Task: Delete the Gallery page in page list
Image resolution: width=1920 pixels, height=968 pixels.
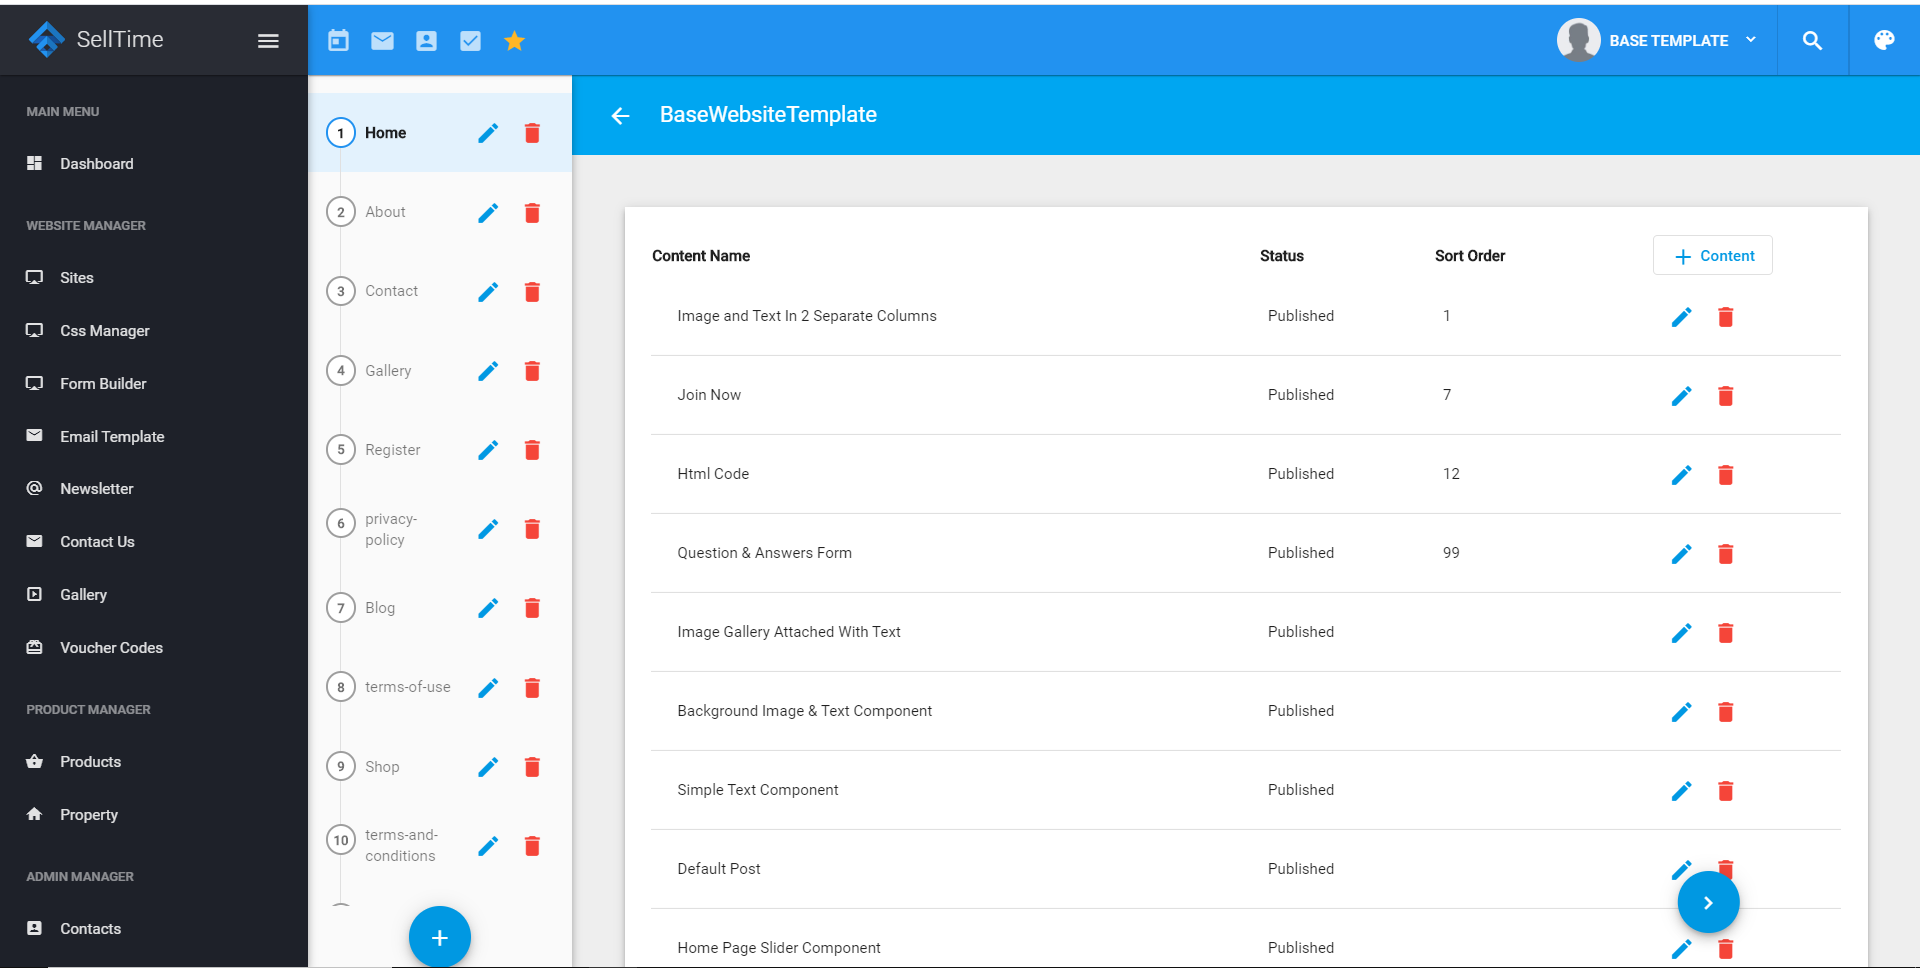Action: click(532, 371)
